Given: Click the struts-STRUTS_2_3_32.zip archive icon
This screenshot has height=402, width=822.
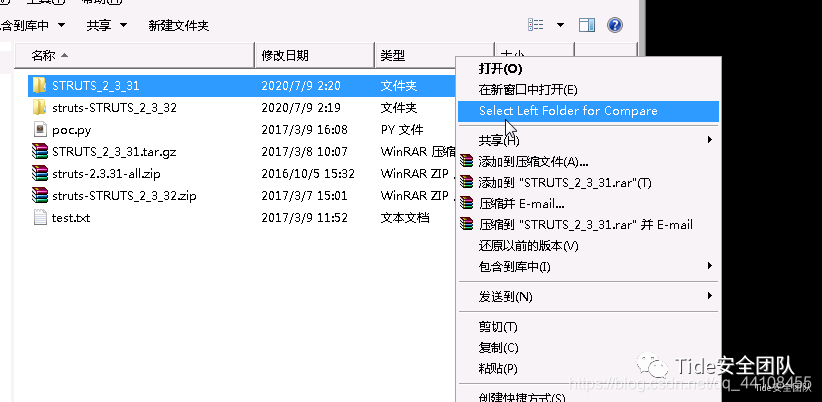Looking at the screenshot, I should [39, 195].
